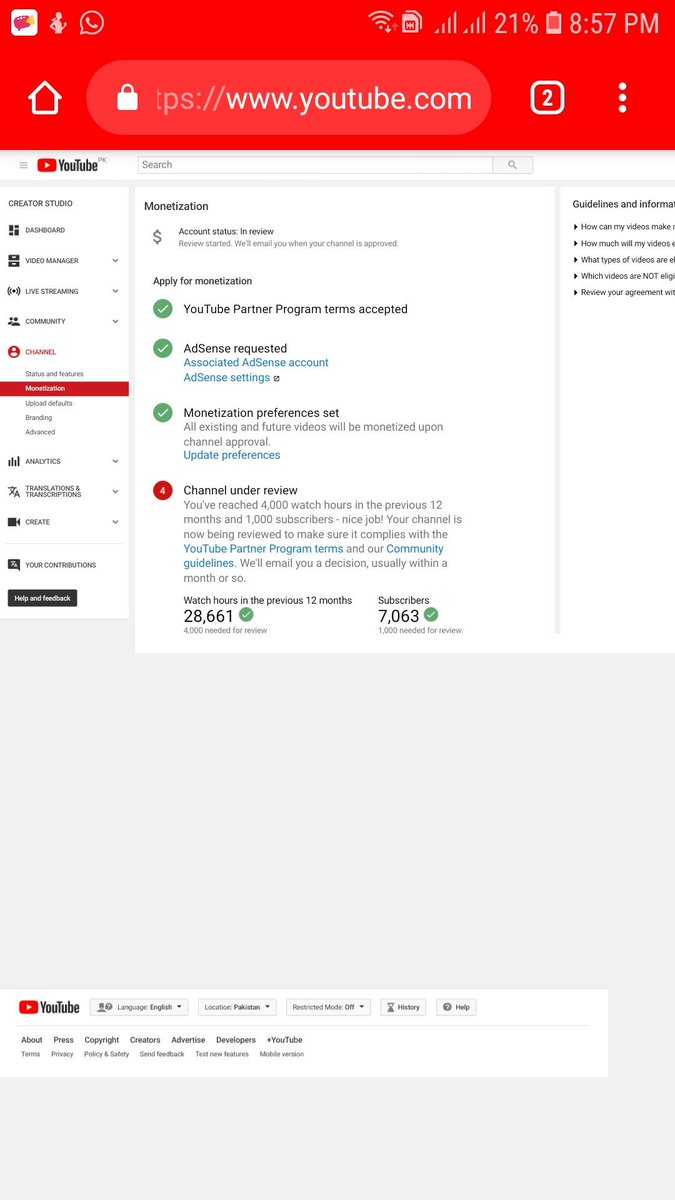Open the Associated AdSense account link
Viewport: 675px width, 1200px height.
(x=256, y=363)
